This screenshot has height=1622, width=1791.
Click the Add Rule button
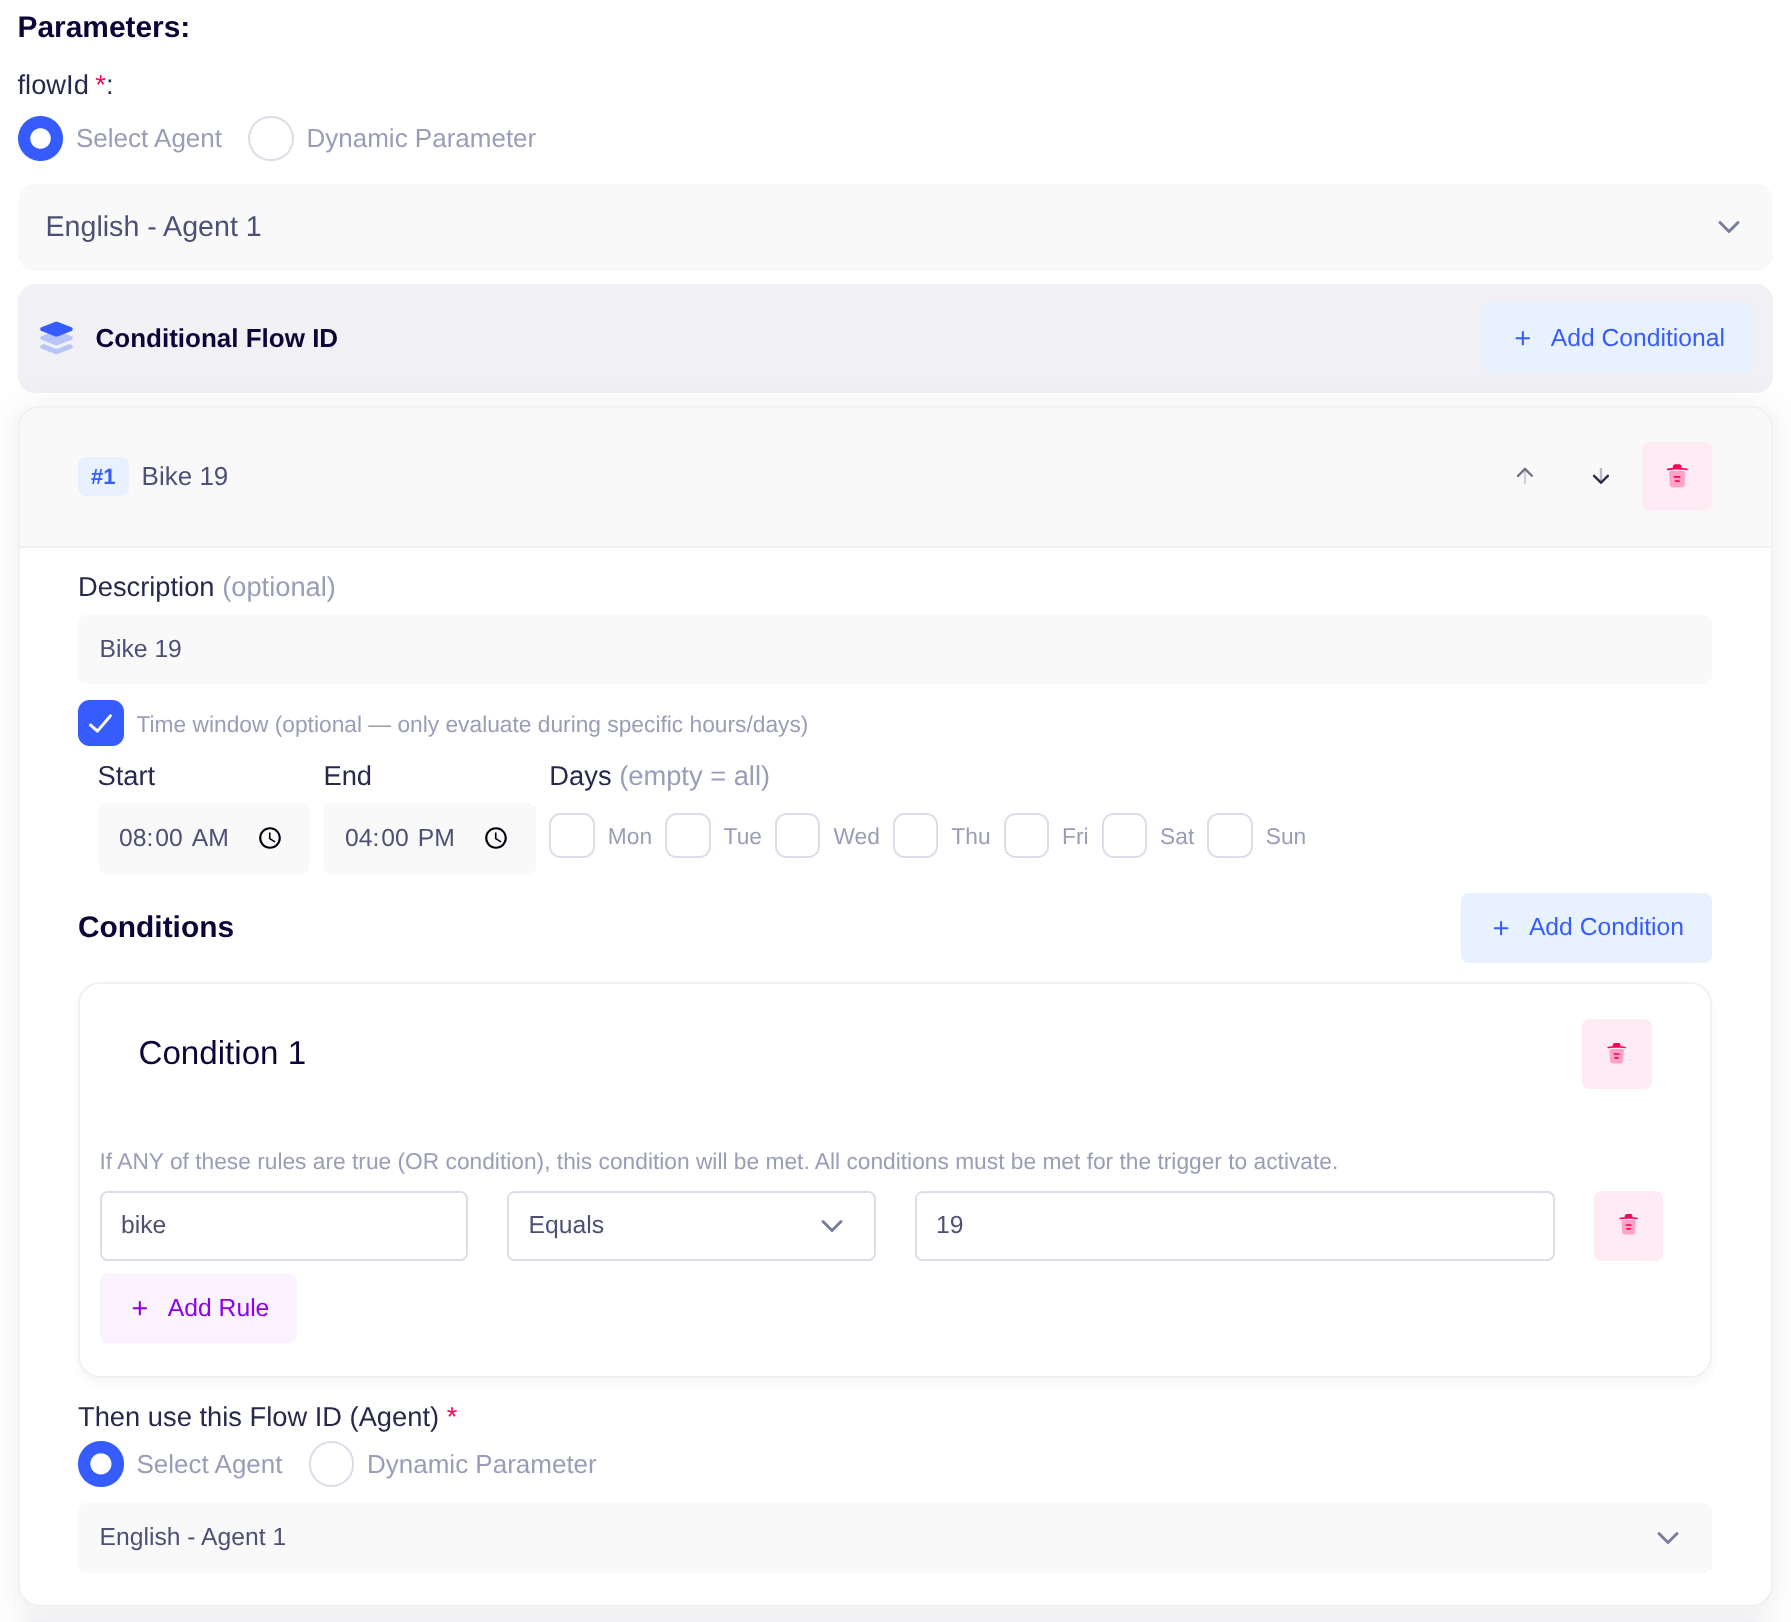(198, 1308)
